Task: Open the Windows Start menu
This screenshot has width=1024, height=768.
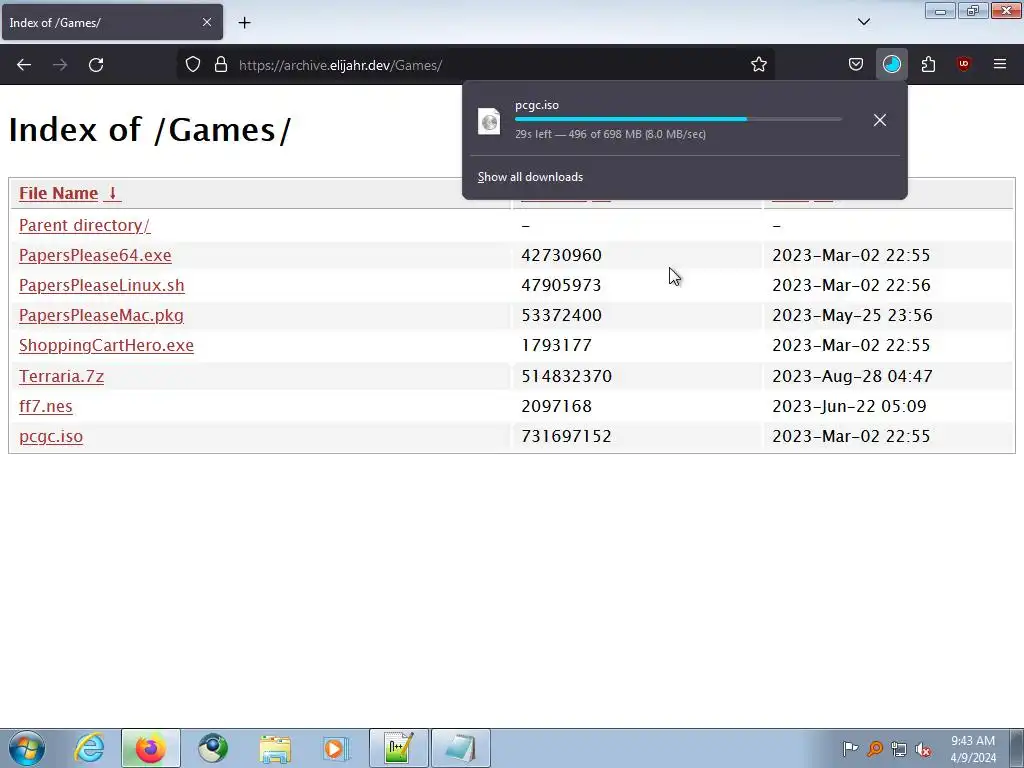Action: point(27,748)
